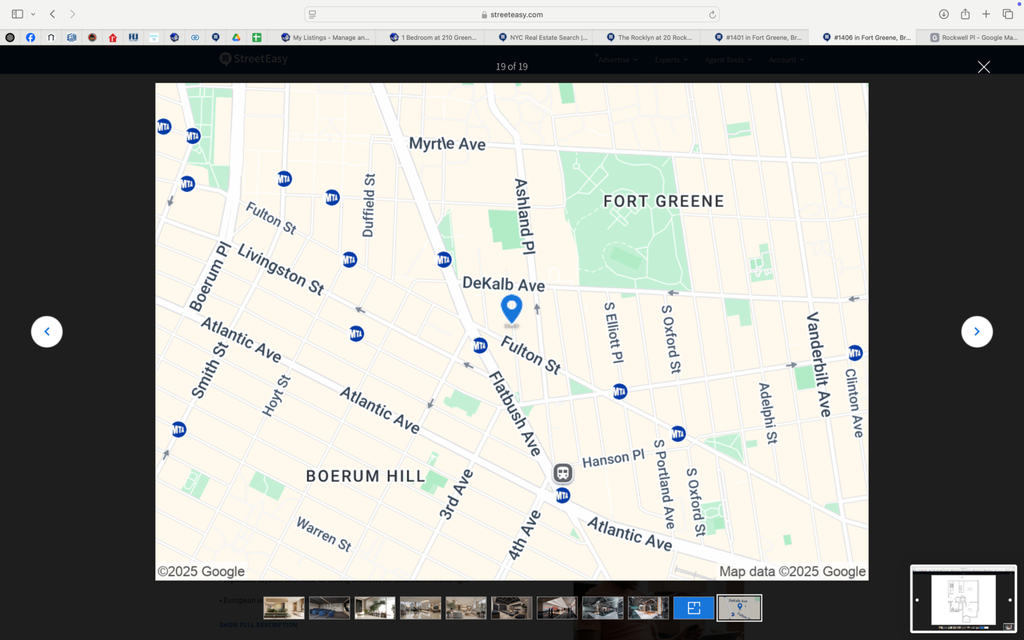Click the MTA marker left of Hanson Pl near S Portland
1024x640 pixels.
[x=678, y=434]
